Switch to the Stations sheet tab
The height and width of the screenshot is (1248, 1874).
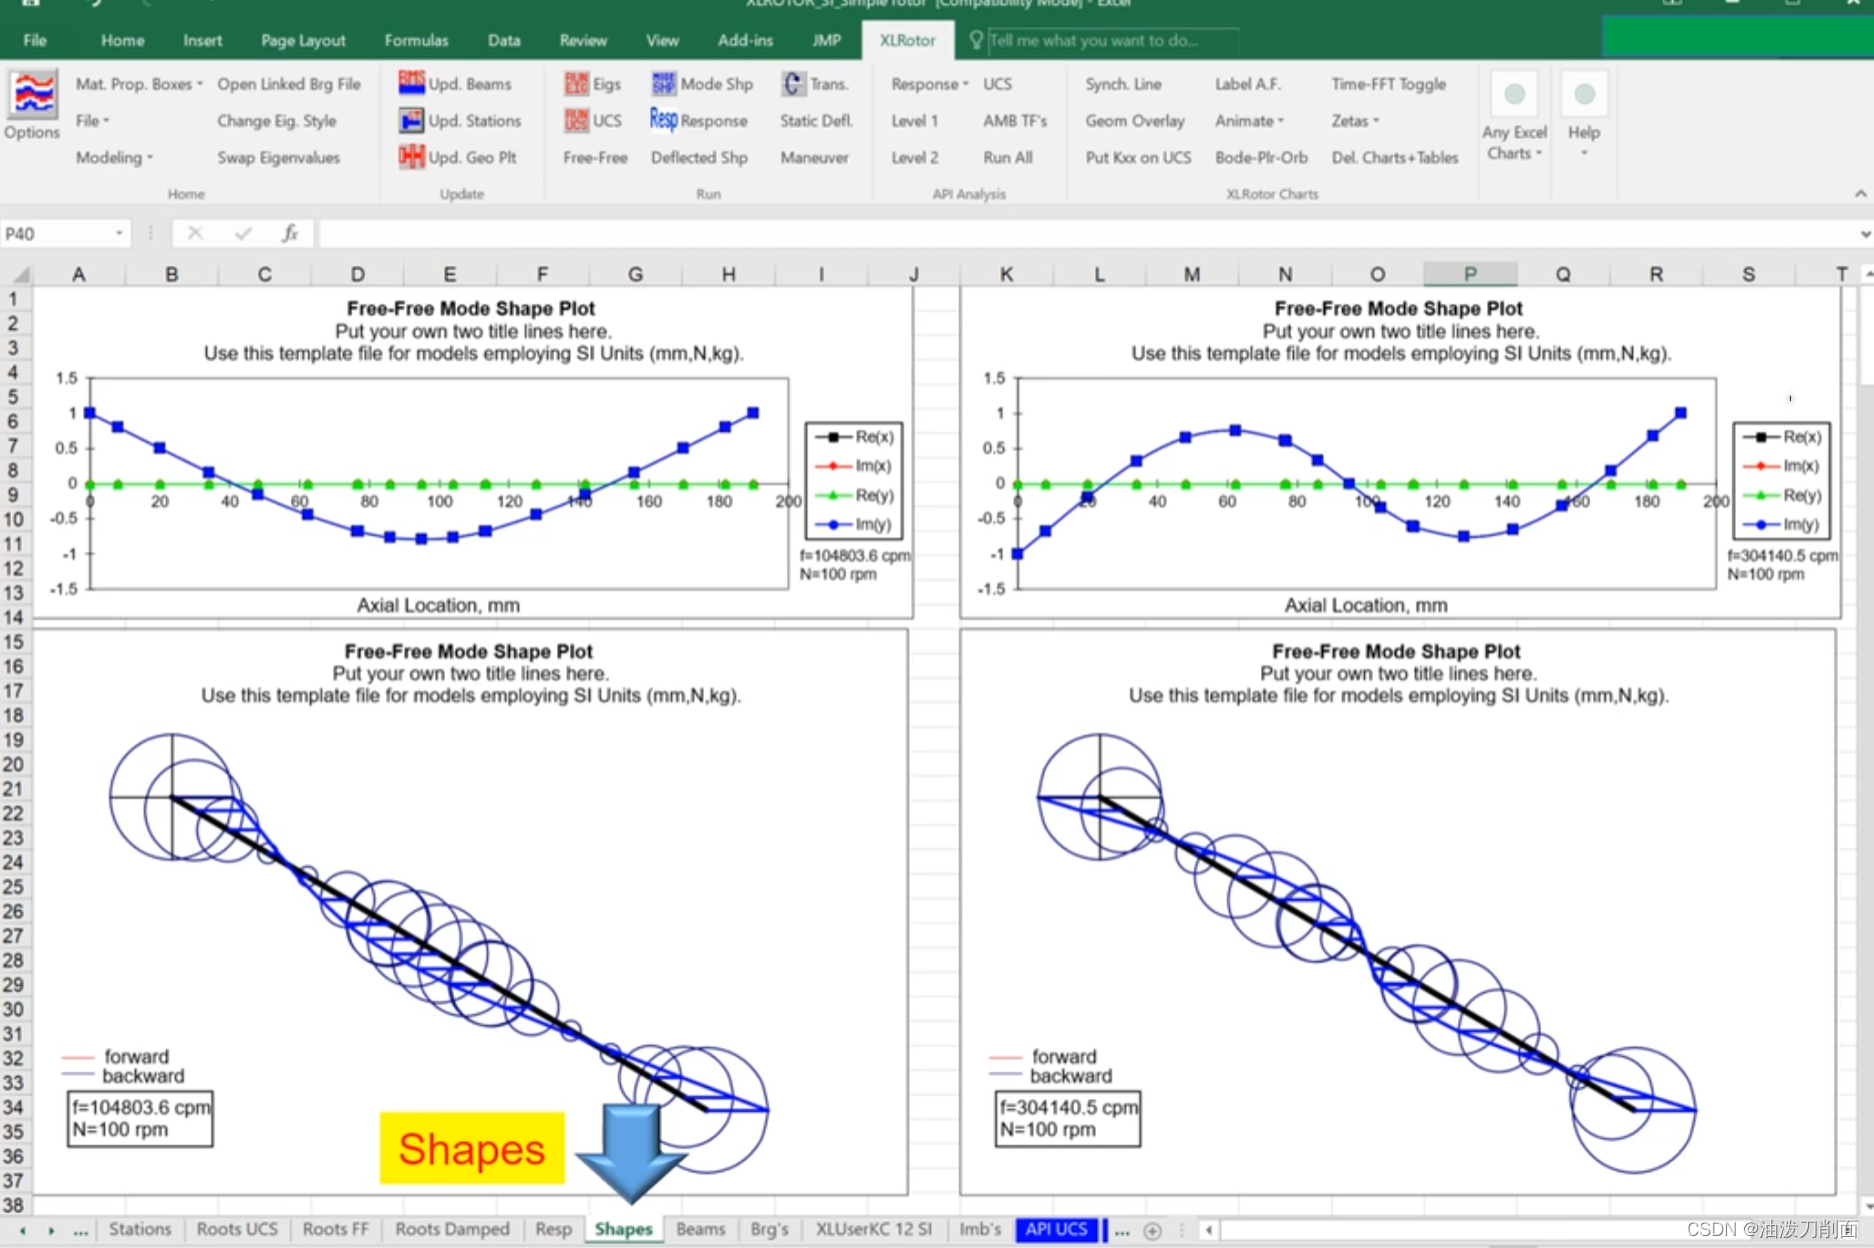[x=140, y=1229]
